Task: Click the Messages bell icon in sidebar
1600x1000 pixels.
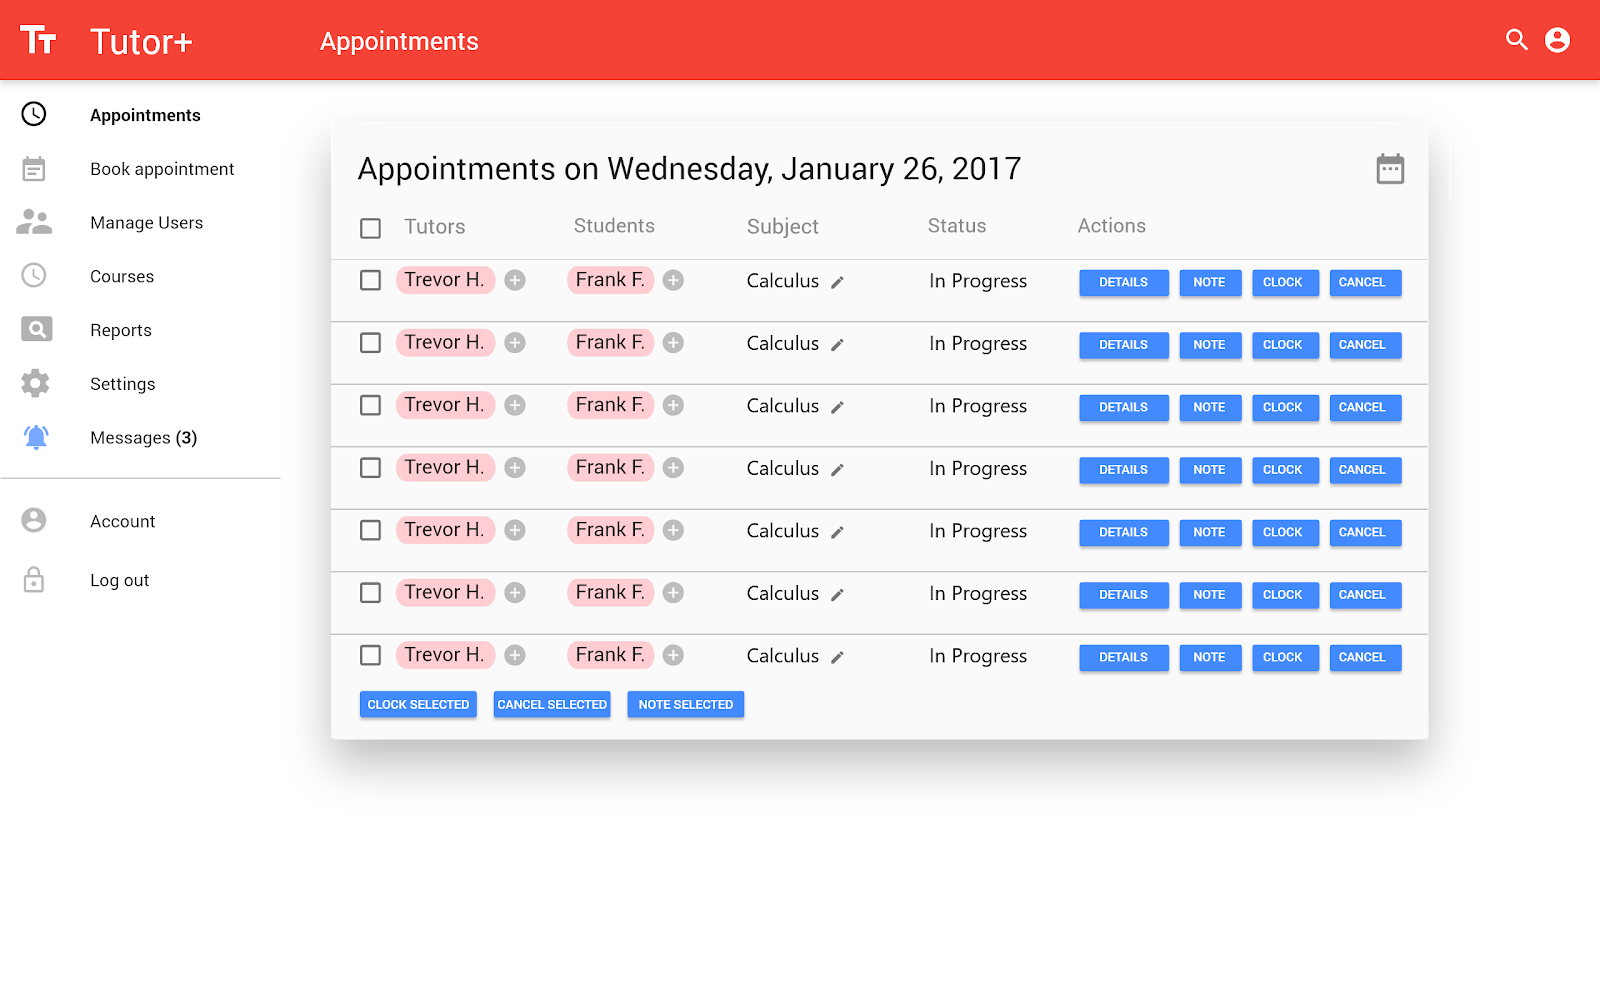Action: point(36,437)
